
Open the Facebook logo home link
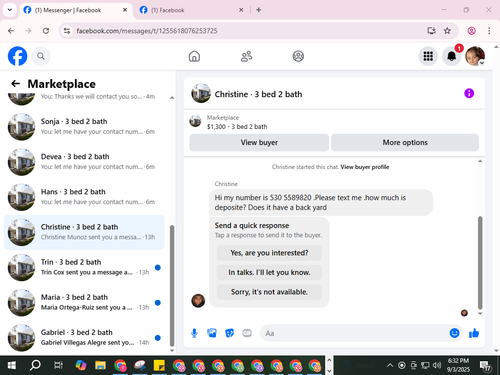(17, 56)
